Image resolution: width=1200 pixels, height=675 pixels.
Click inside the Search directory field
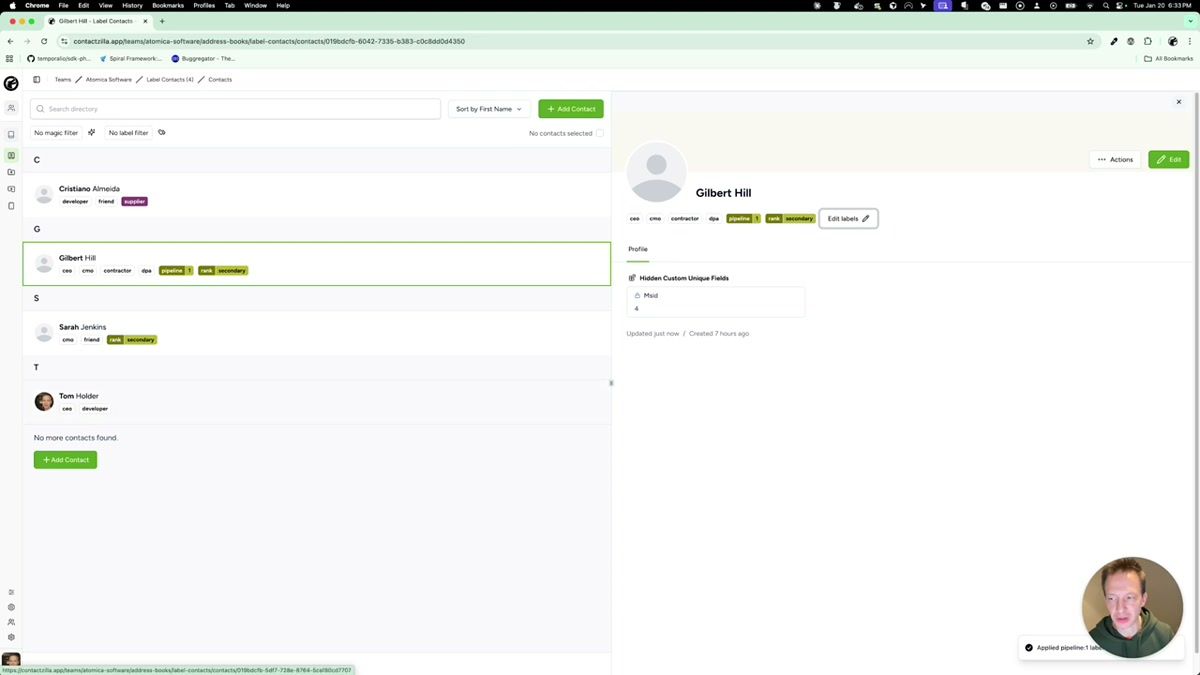click(235, 108)
